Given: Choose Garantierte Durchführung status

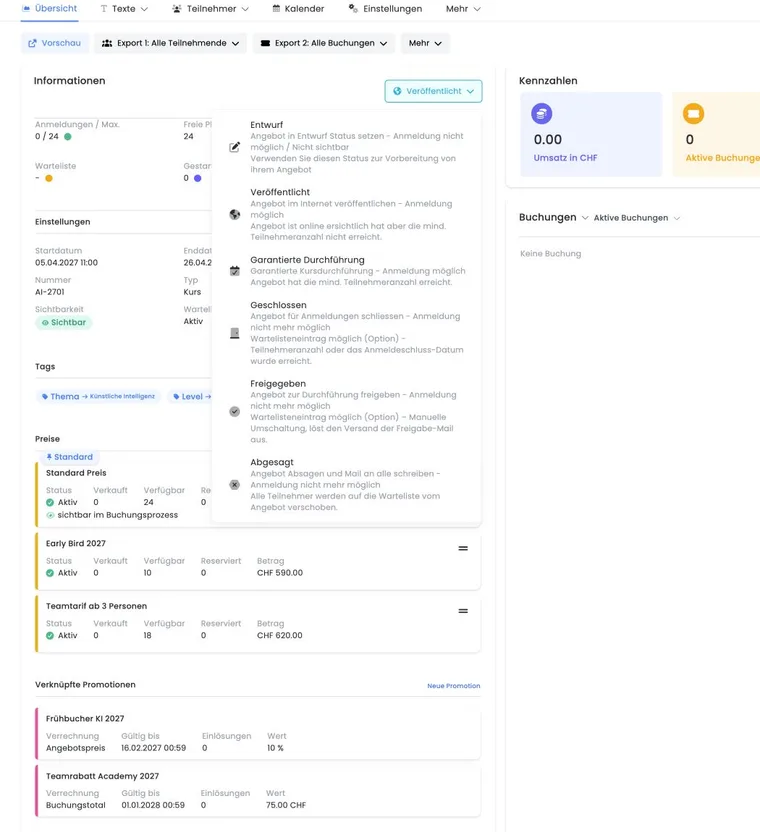Looking at the screenshot, I should pos(347,271).
